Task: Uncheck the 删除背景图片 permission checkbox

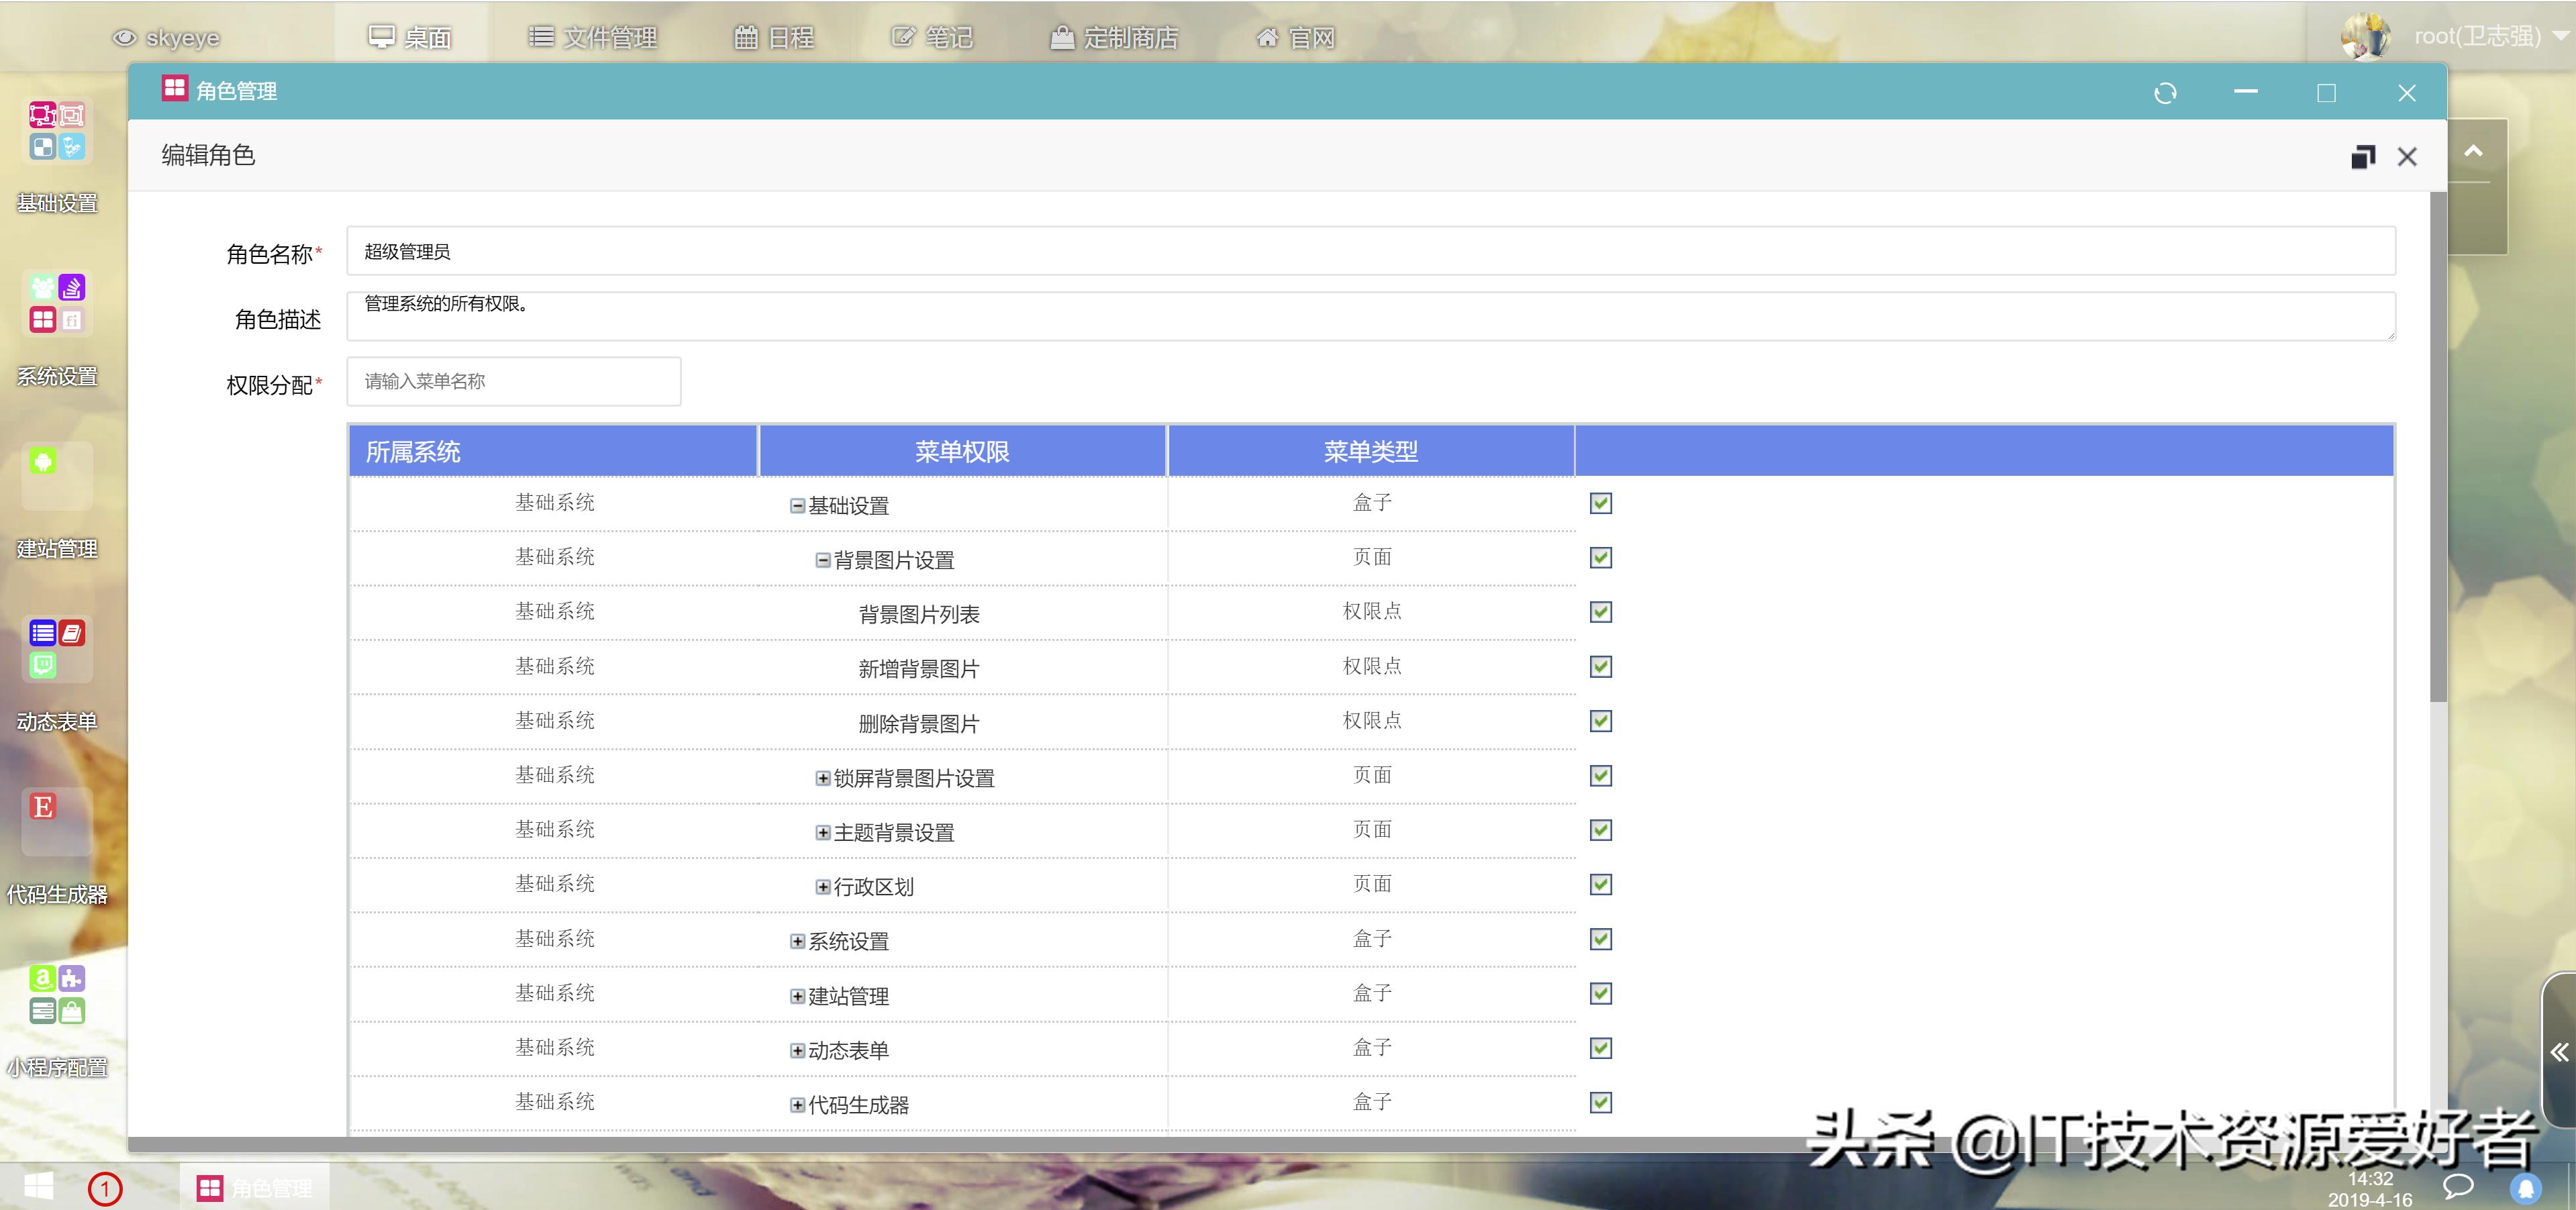Action: pyautogui.click(x=1600, y=721)
